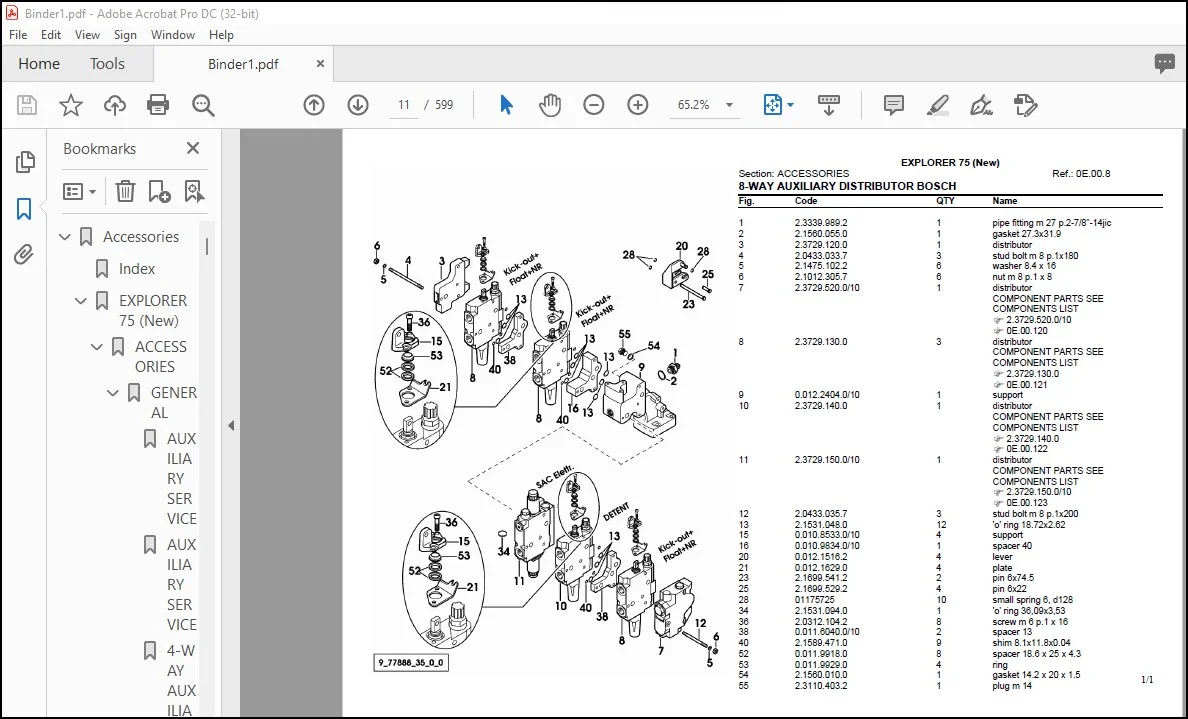Image resolution: width=1188 pixels, height=719 pixels.
Task: Open the fit page options dropdown arrow
Action: point(791,105)
